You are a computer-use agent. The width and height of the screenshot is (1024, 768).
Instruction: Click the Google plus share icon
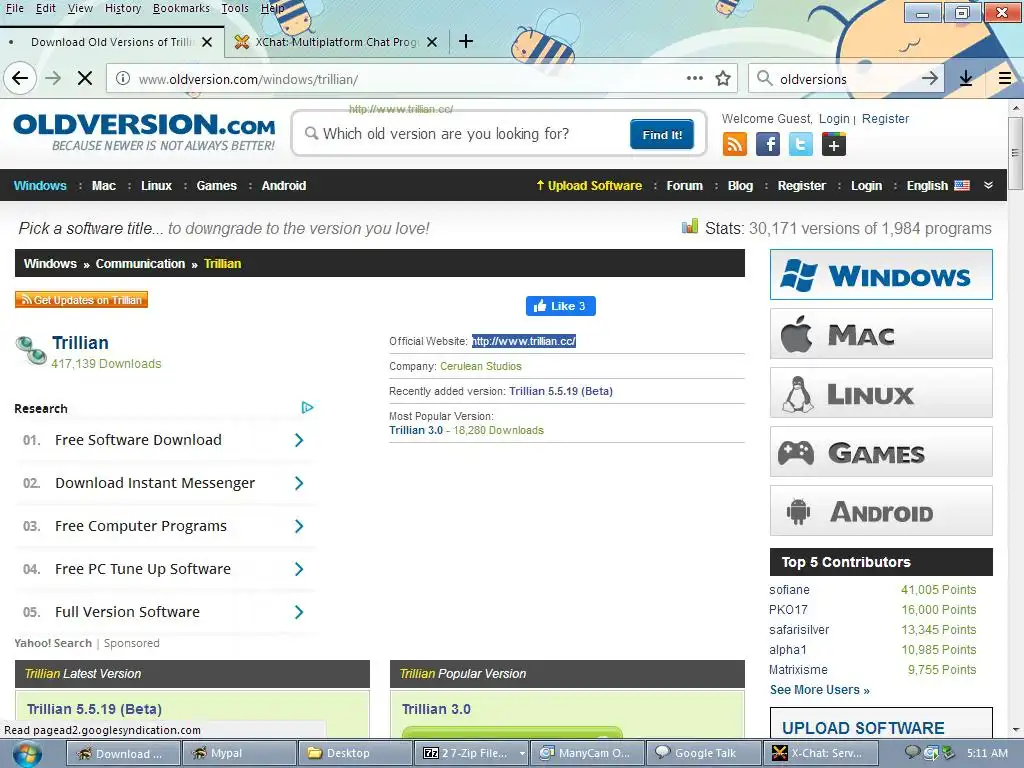(x=834, y=144)
